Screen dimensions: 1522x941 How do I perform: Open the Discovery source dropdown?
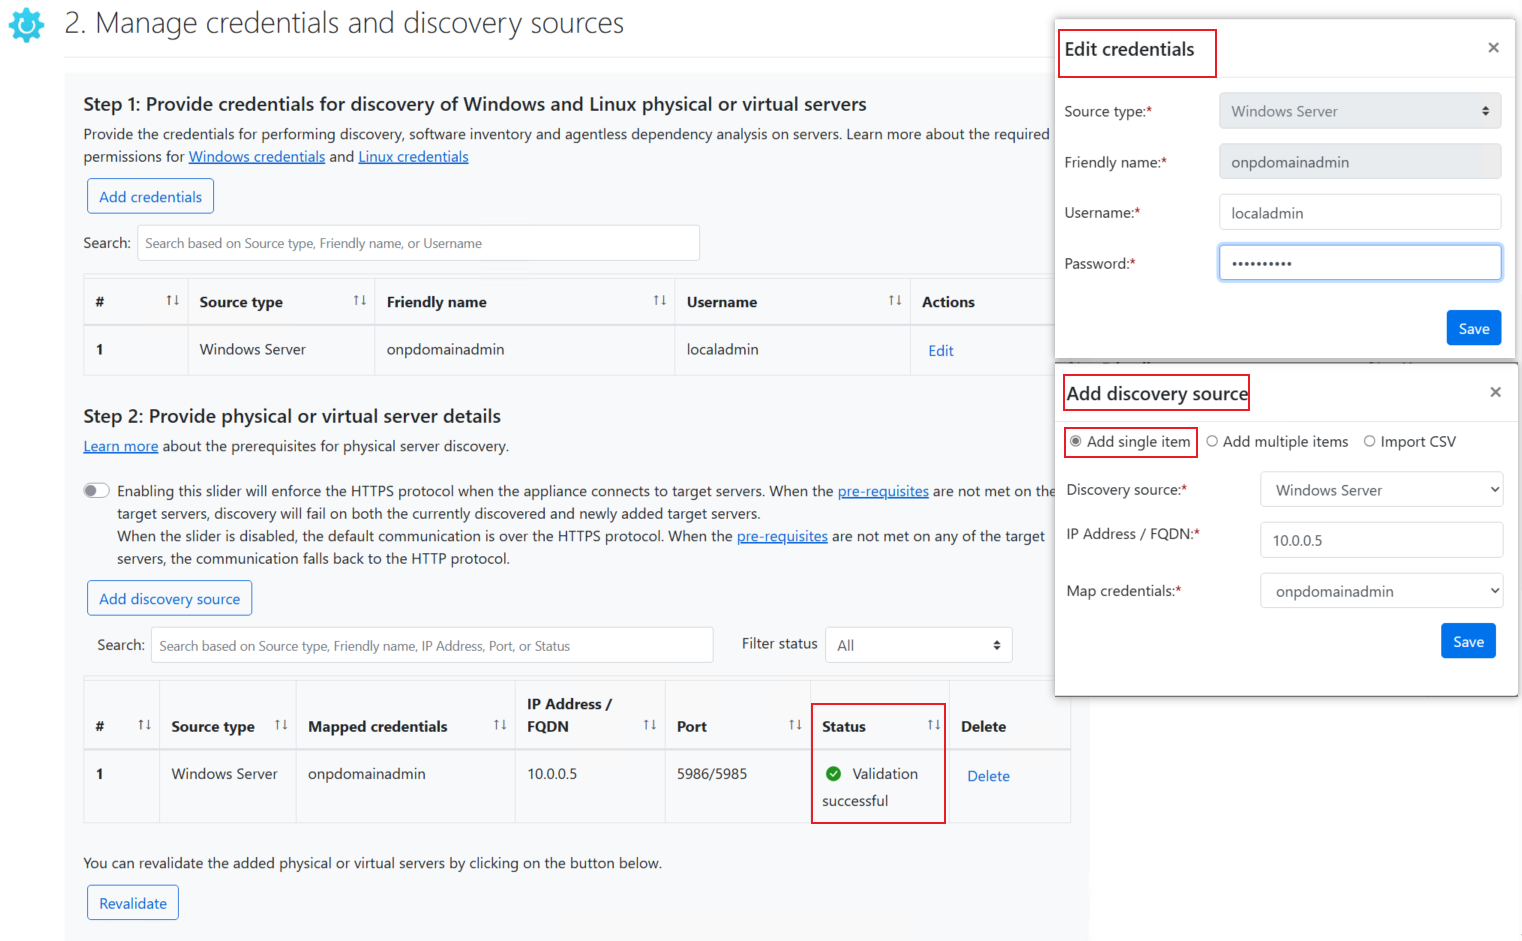pos(1381,490)
